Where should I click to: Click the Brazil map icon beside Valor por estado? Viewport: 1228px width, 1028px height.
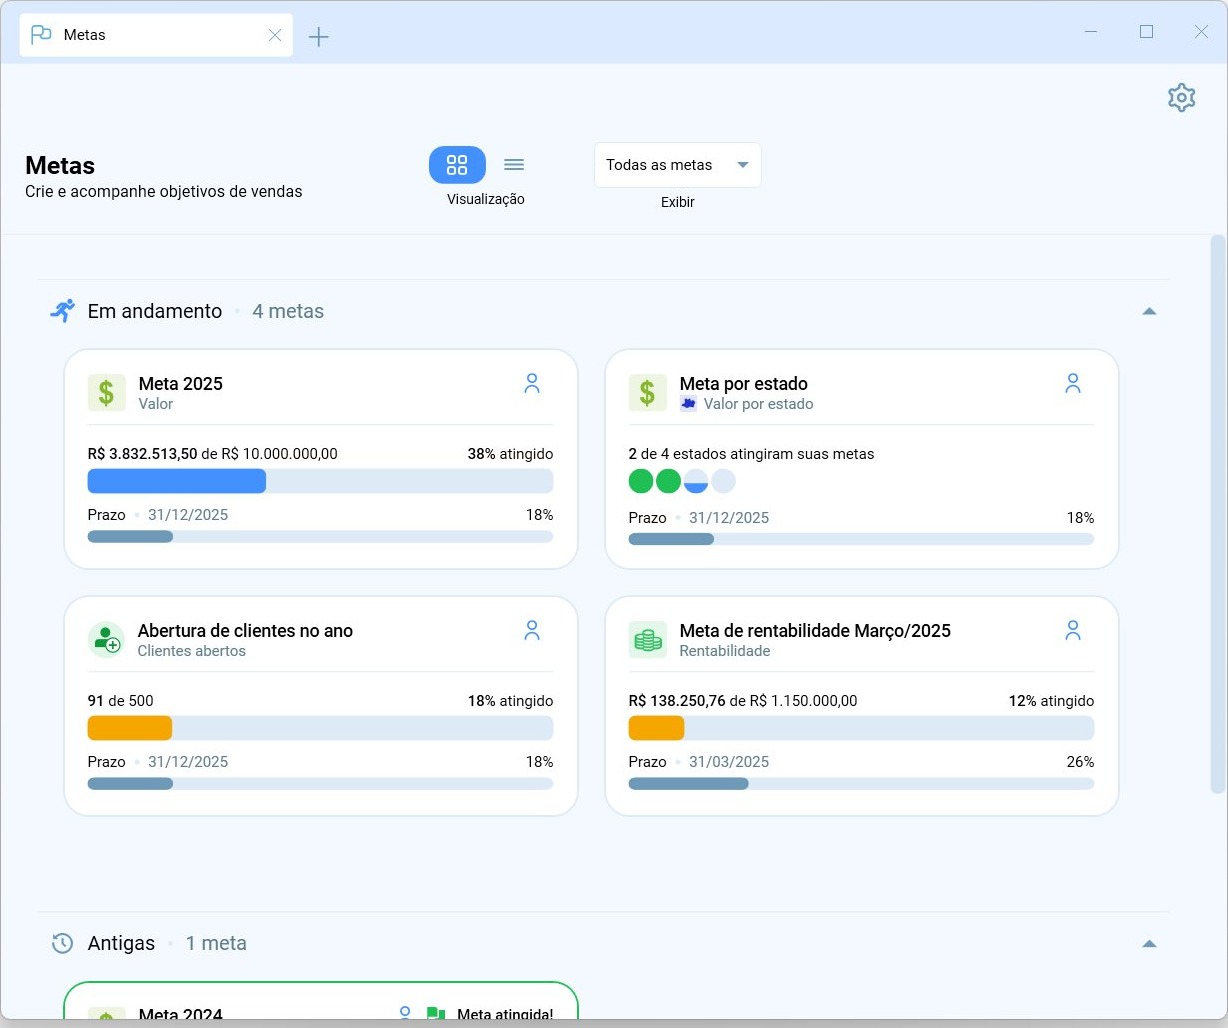point(688,404)
